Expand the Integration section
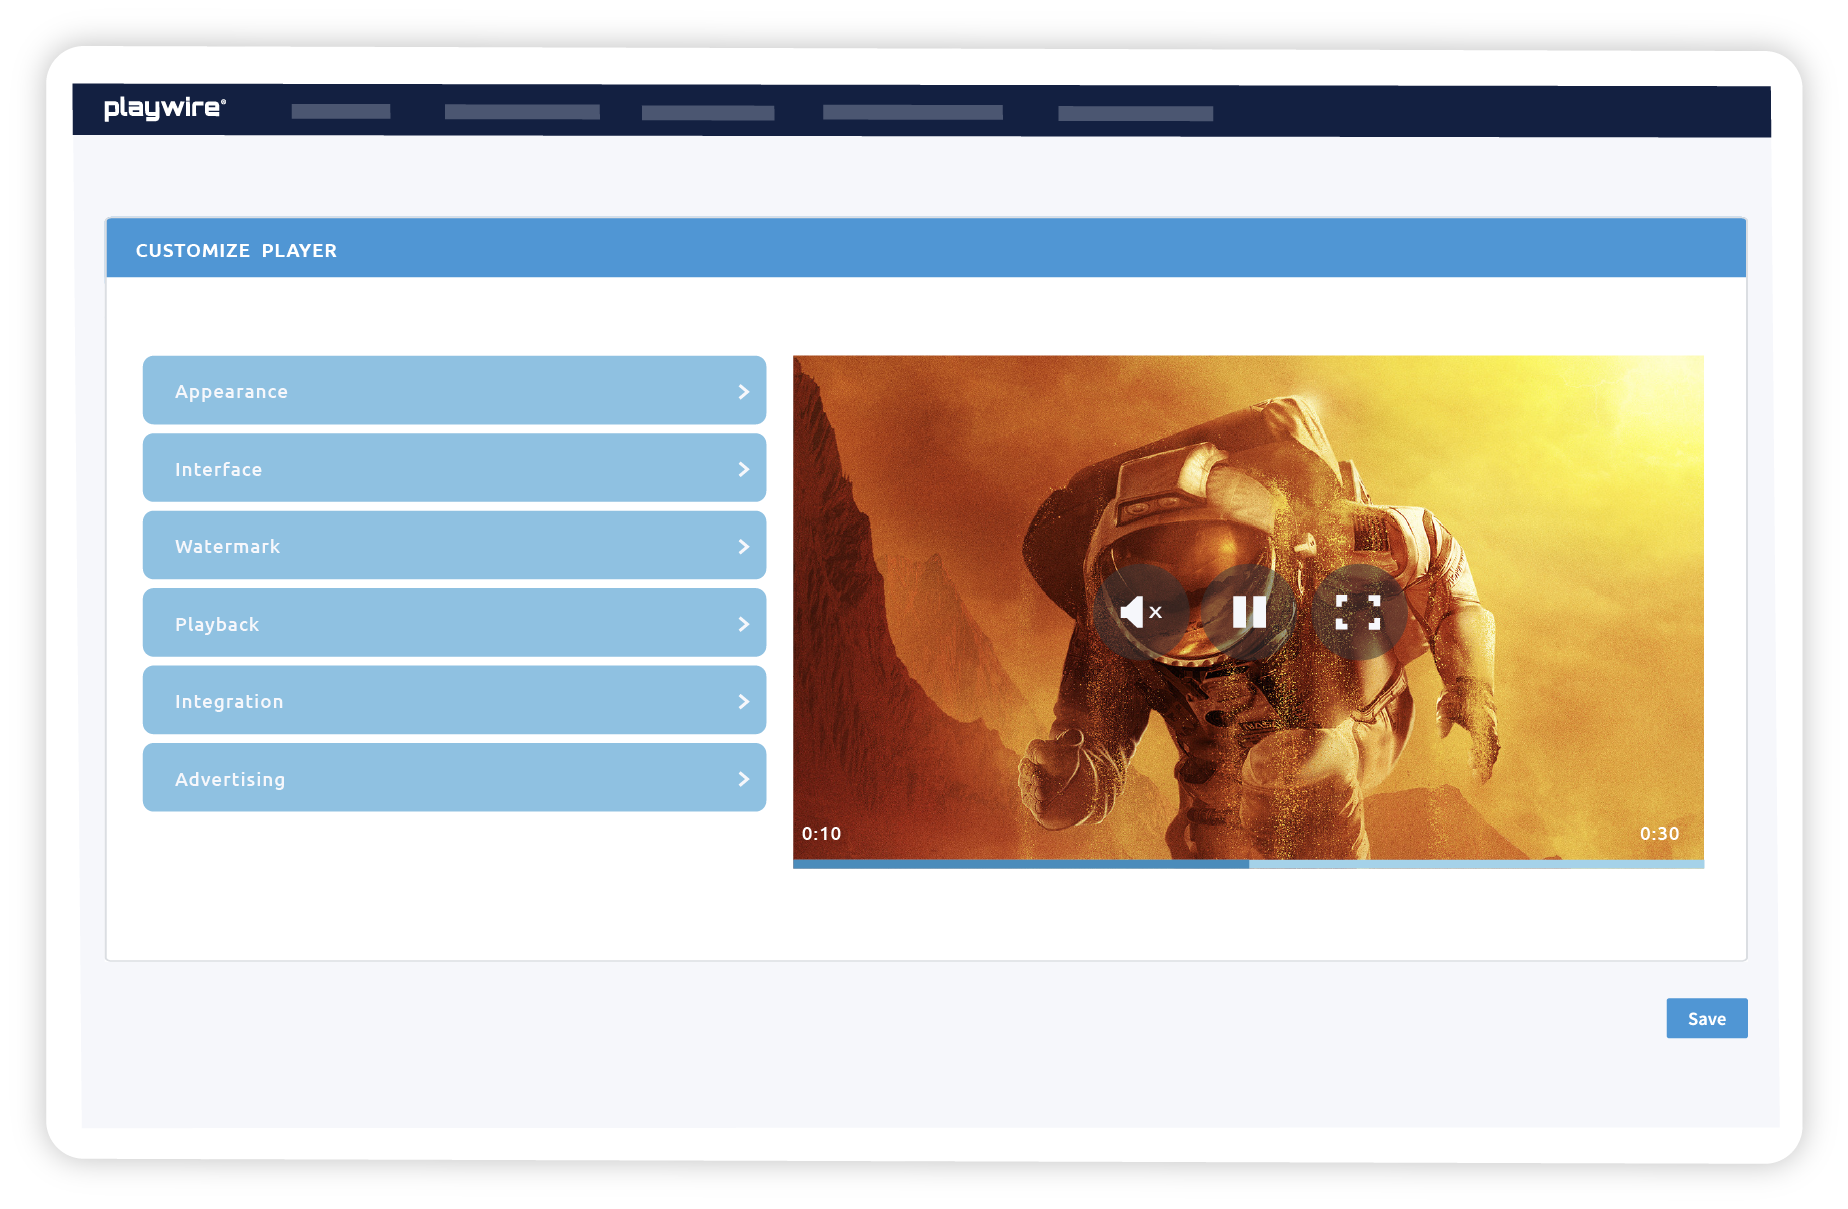 (454, 701)
